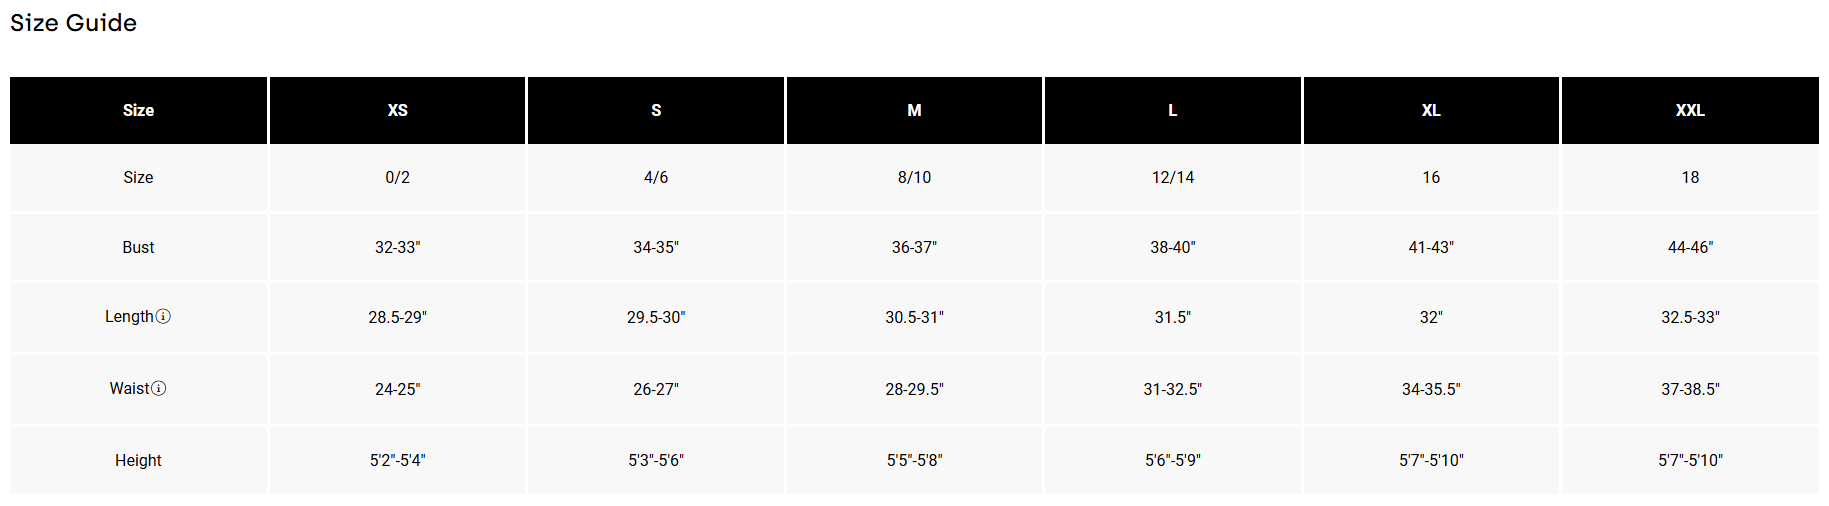The image size is (1829, 506).
Task: Click the XXL column header
Action: coord(1690,111)
